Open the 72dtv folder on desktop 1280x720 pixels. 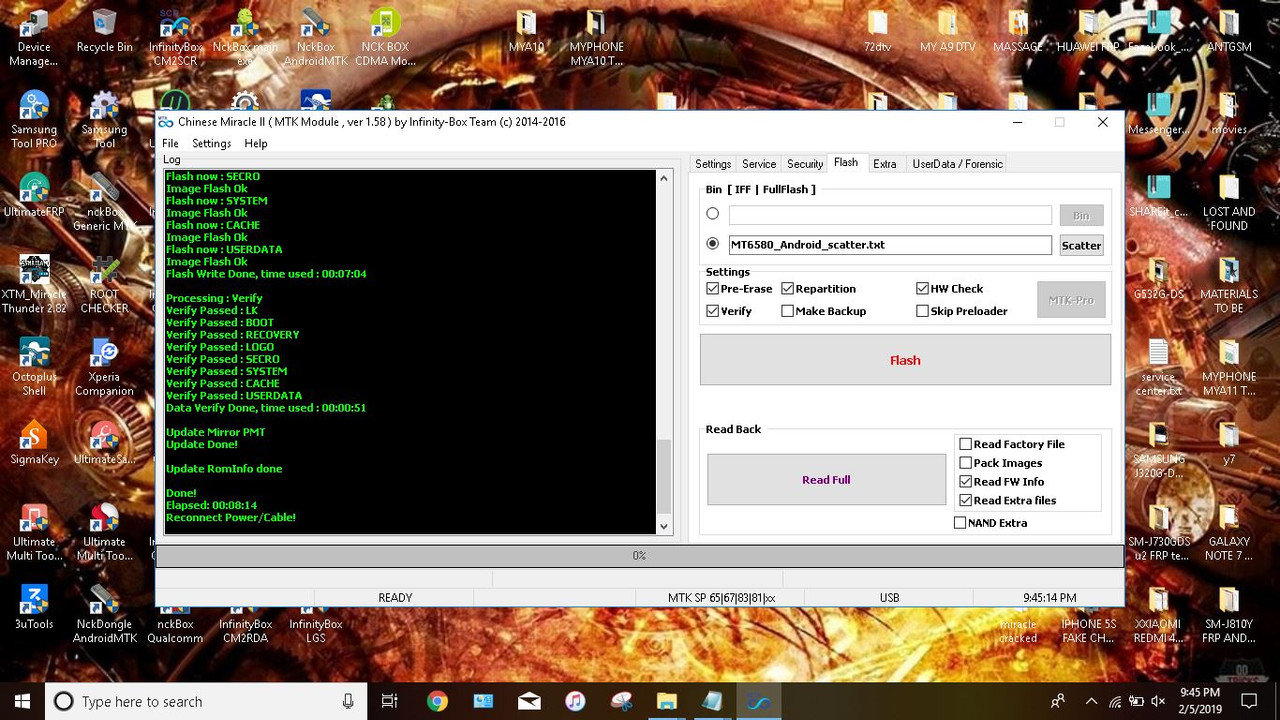[877, 31]
